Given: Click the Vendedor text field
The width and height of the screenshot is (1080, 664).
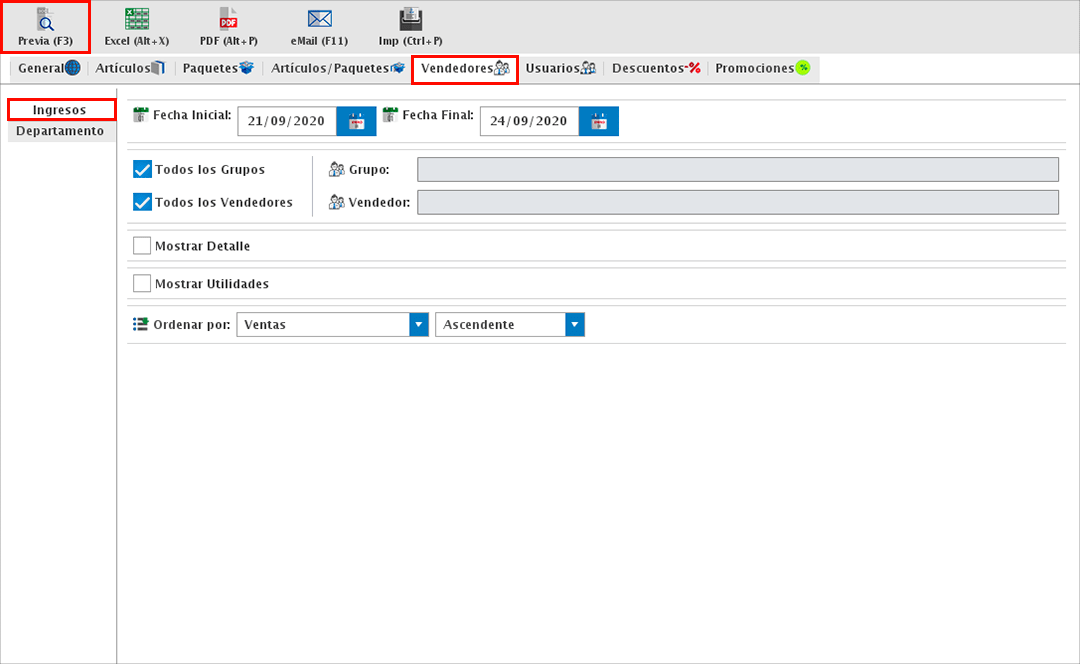Looking at the screenshot, I should (x=737, y=203).
